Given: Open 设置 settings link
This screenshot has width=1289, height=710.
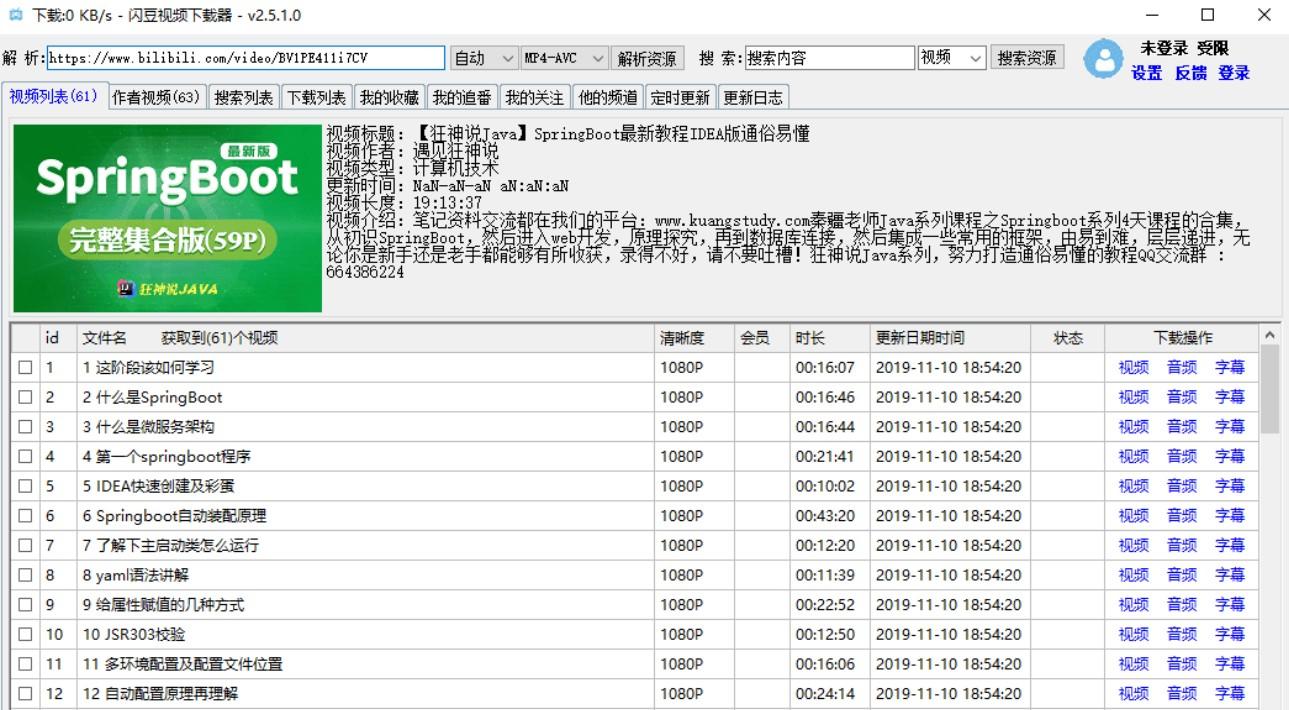Looking at the screenshot, I should tap(1147, 73).
